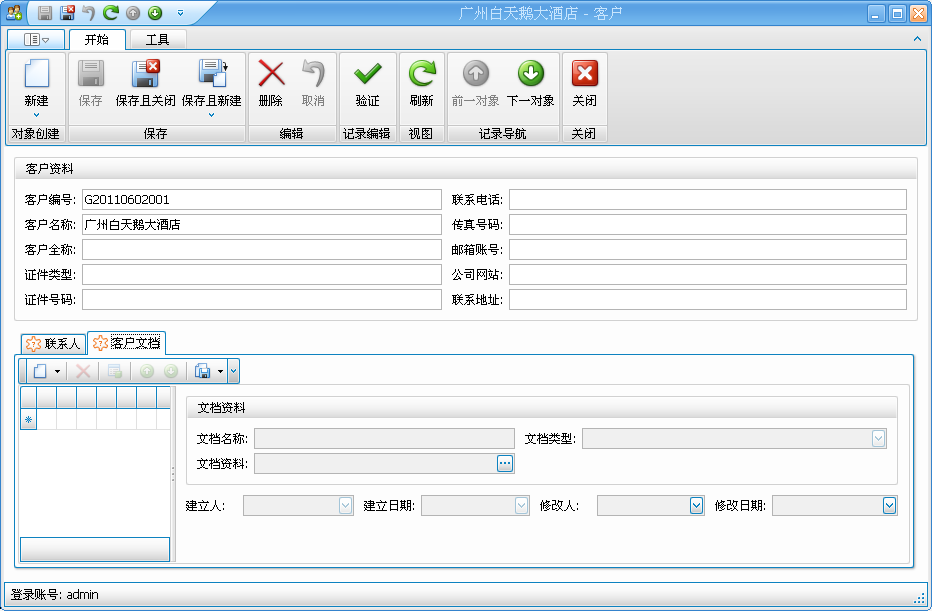Click the 客户全称 text field
This screenshot has width=932, height=611.
point(261,250)
